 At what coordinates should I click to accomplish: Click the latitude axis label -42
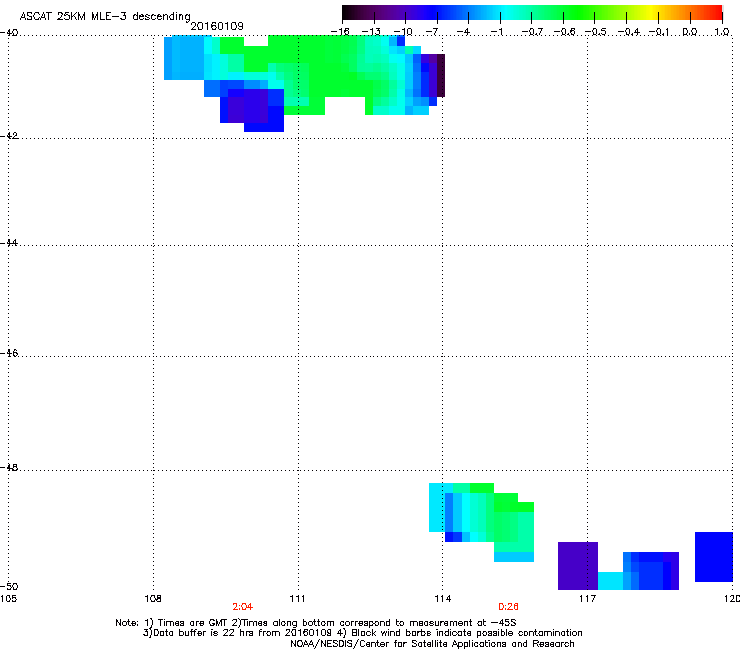click(x=9, y=135)
